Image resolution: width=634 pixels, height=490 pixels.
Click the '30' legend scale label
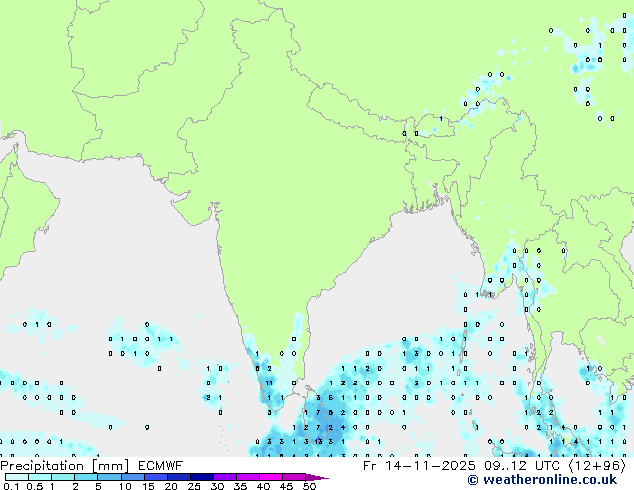coord(217,486)
